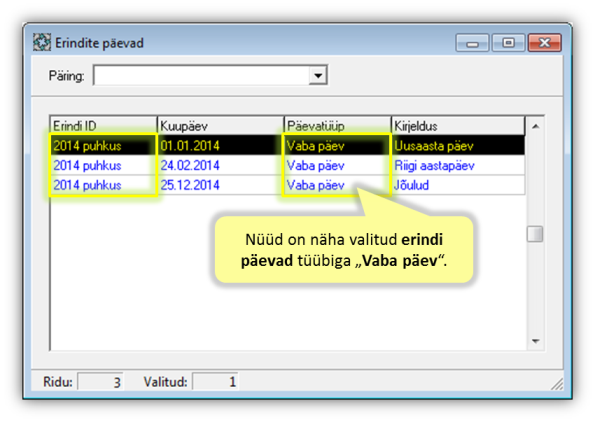Click the vertical scrollbar thumb
This screenshot has width=595, height=422.
(x=535, y=234)
